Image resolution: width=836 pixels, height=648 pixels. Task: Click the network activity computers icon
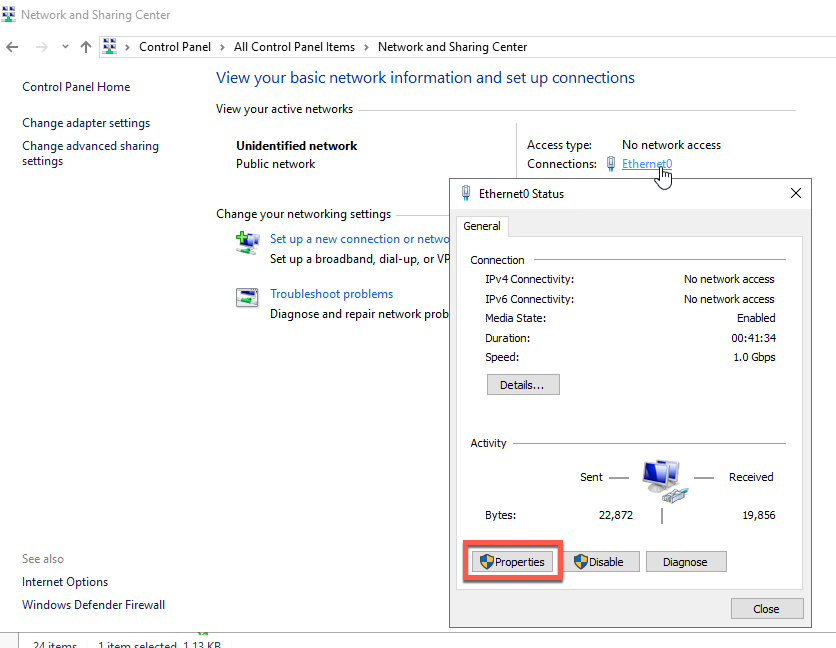665,481
